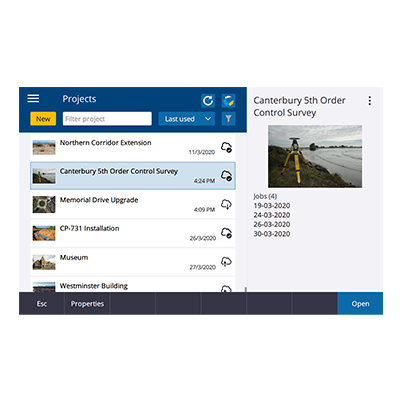Select the Museum project row

pyautogui.click(x=133, y=262)
